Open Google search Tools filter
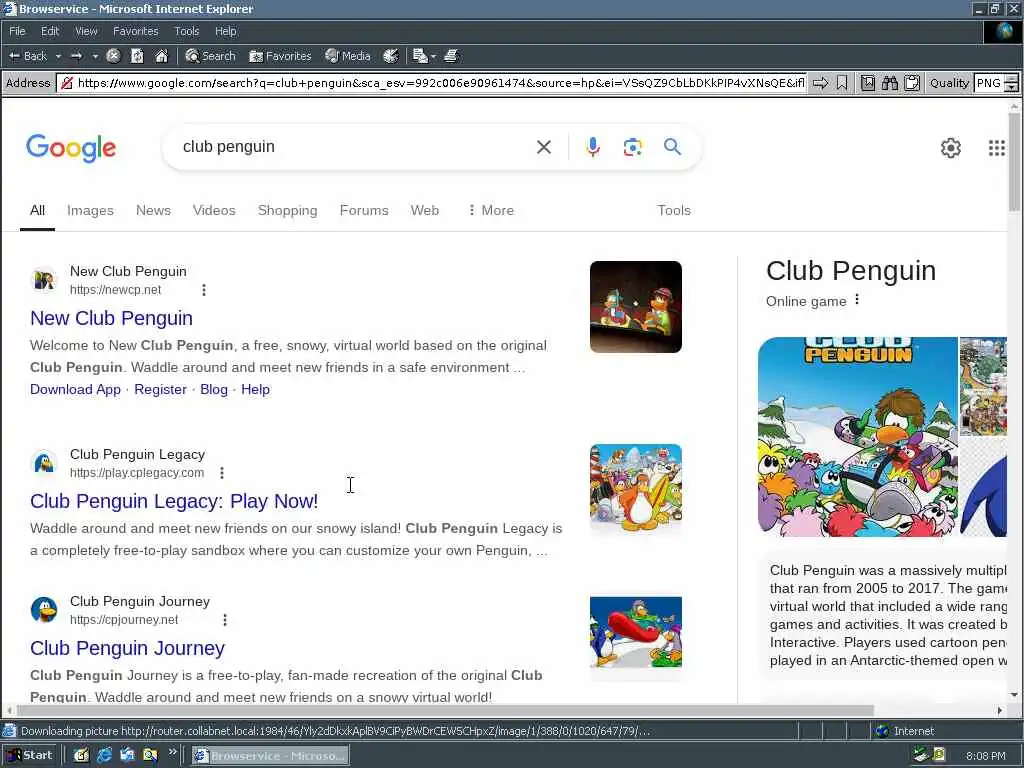Image resolution: width=1024 pixels, height=768 pixels. [673, 210]
